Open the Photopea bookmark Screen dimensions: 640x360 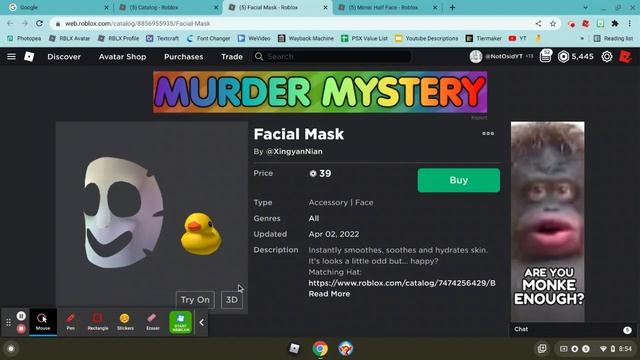pyautogui.click(x=24, y=38)
